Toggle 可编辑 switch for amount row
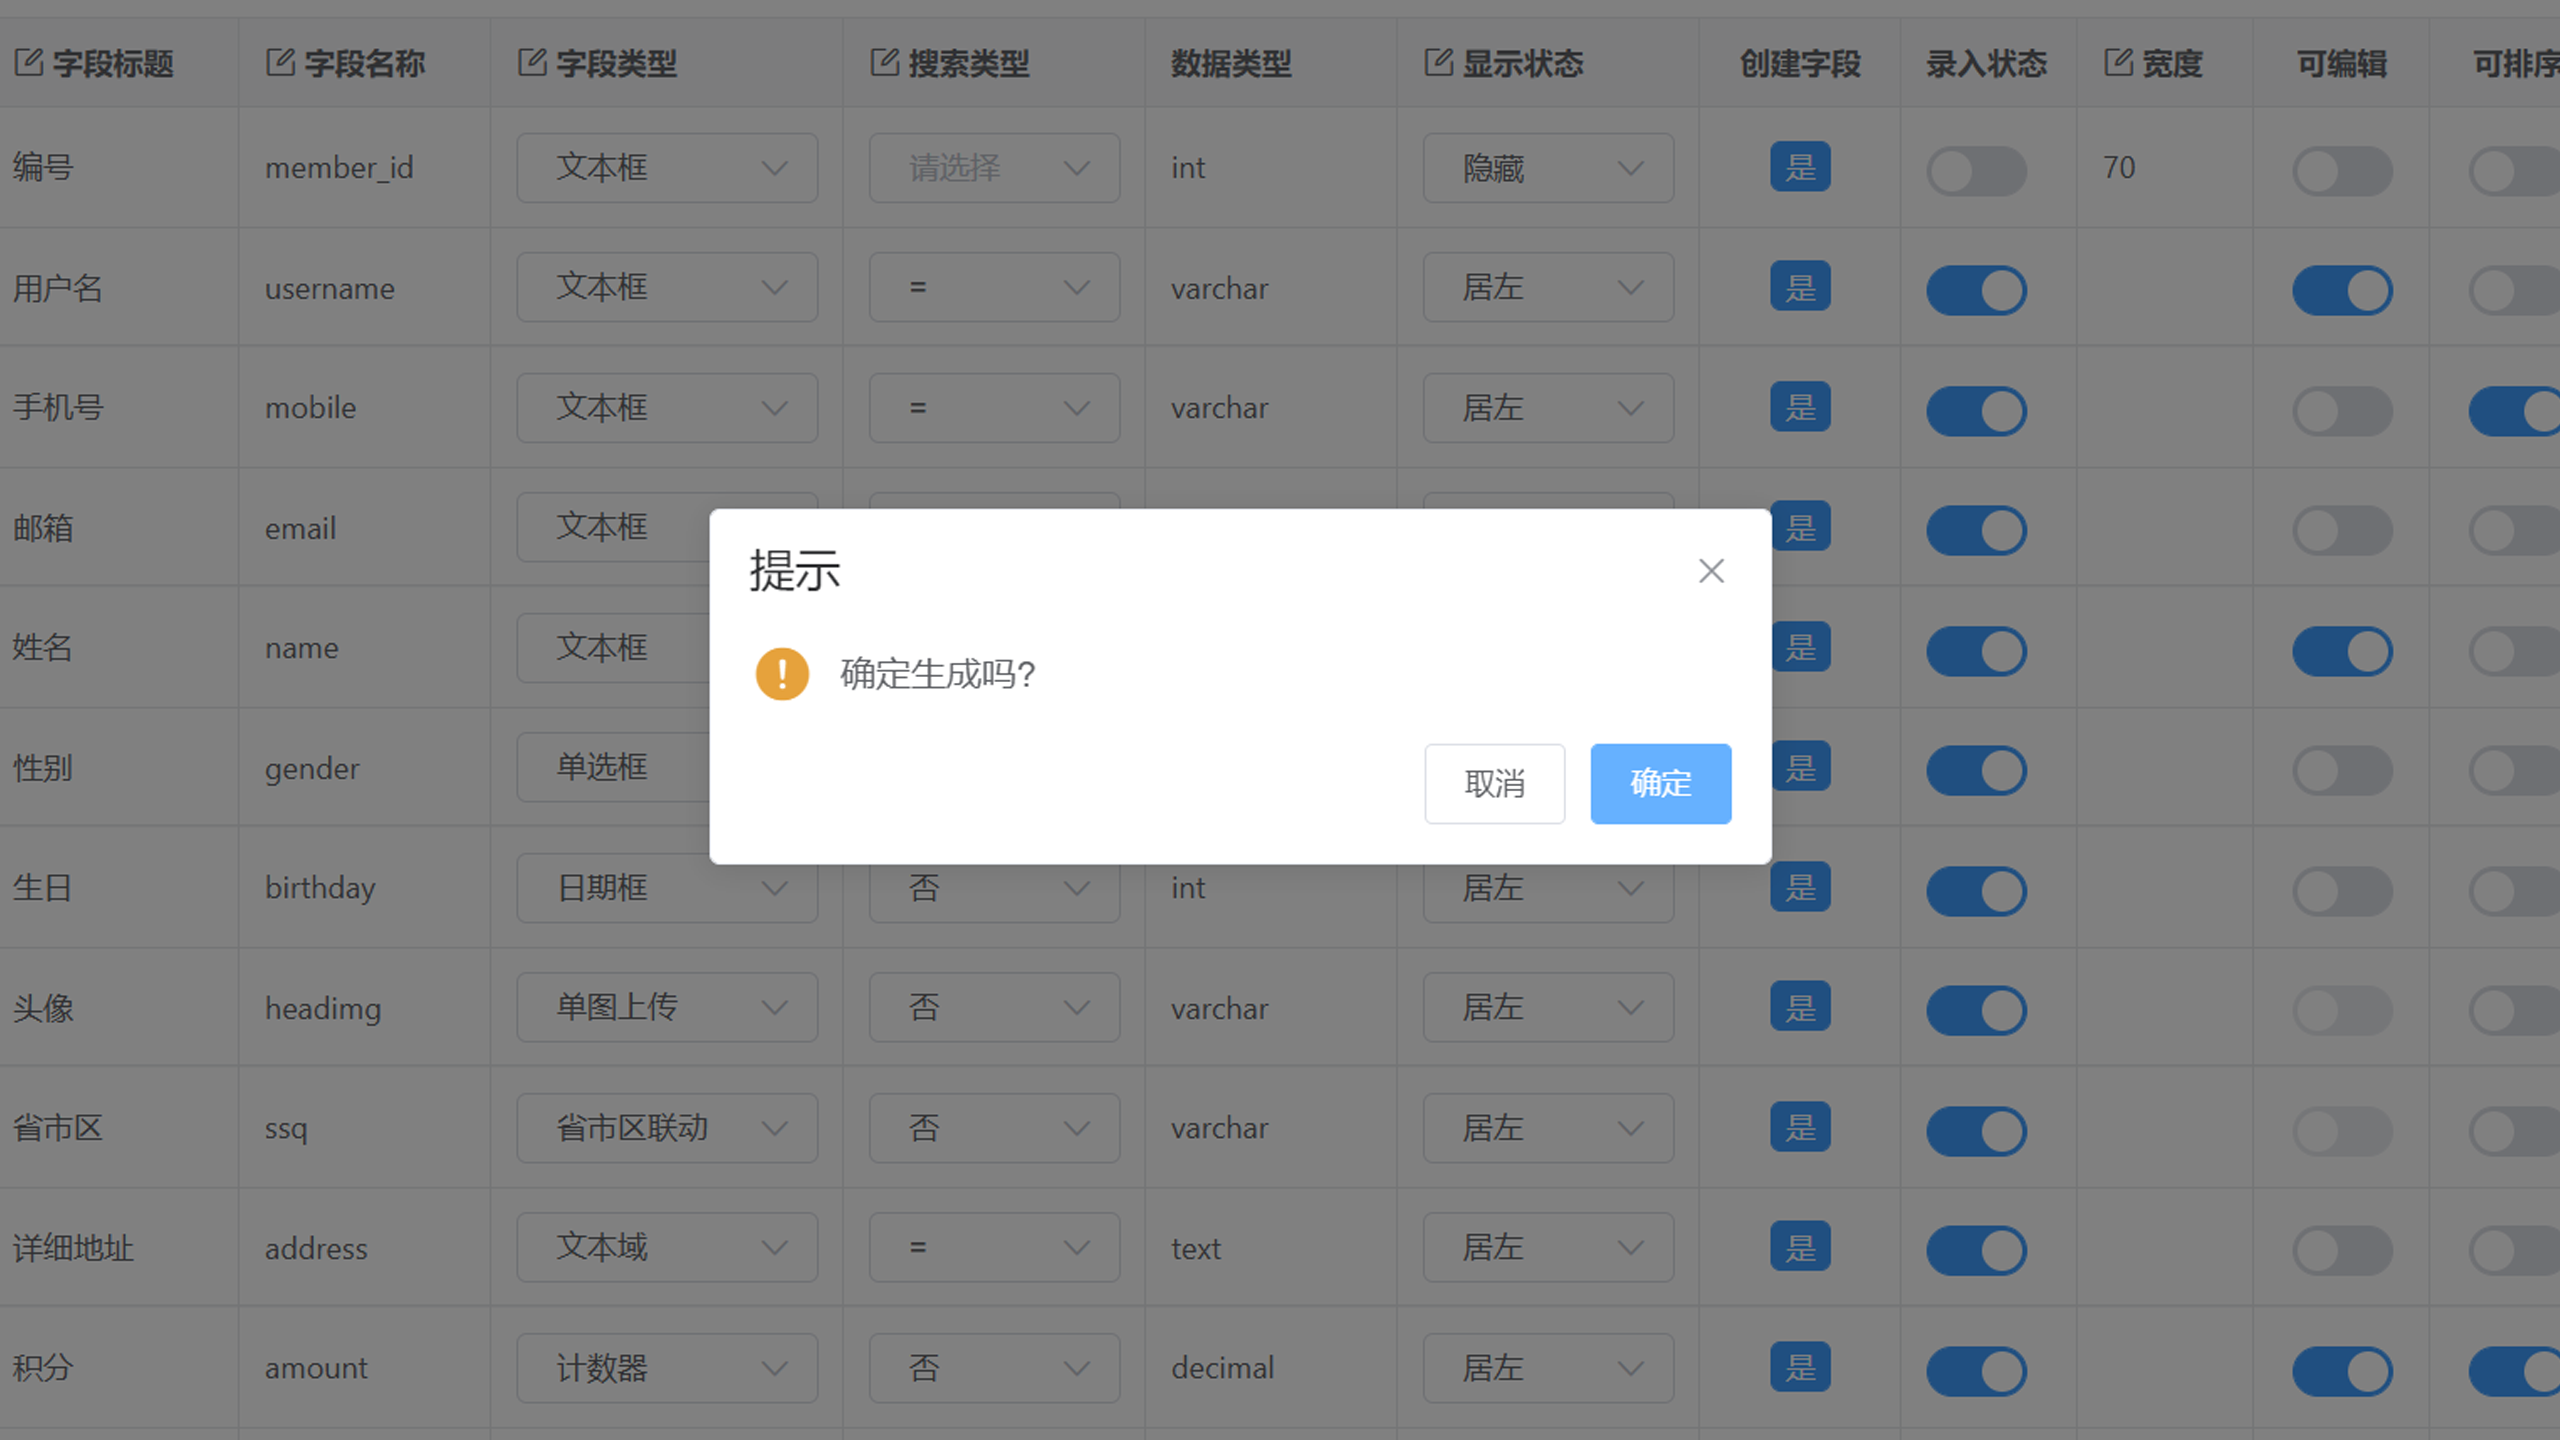 click(2342, 1370)
